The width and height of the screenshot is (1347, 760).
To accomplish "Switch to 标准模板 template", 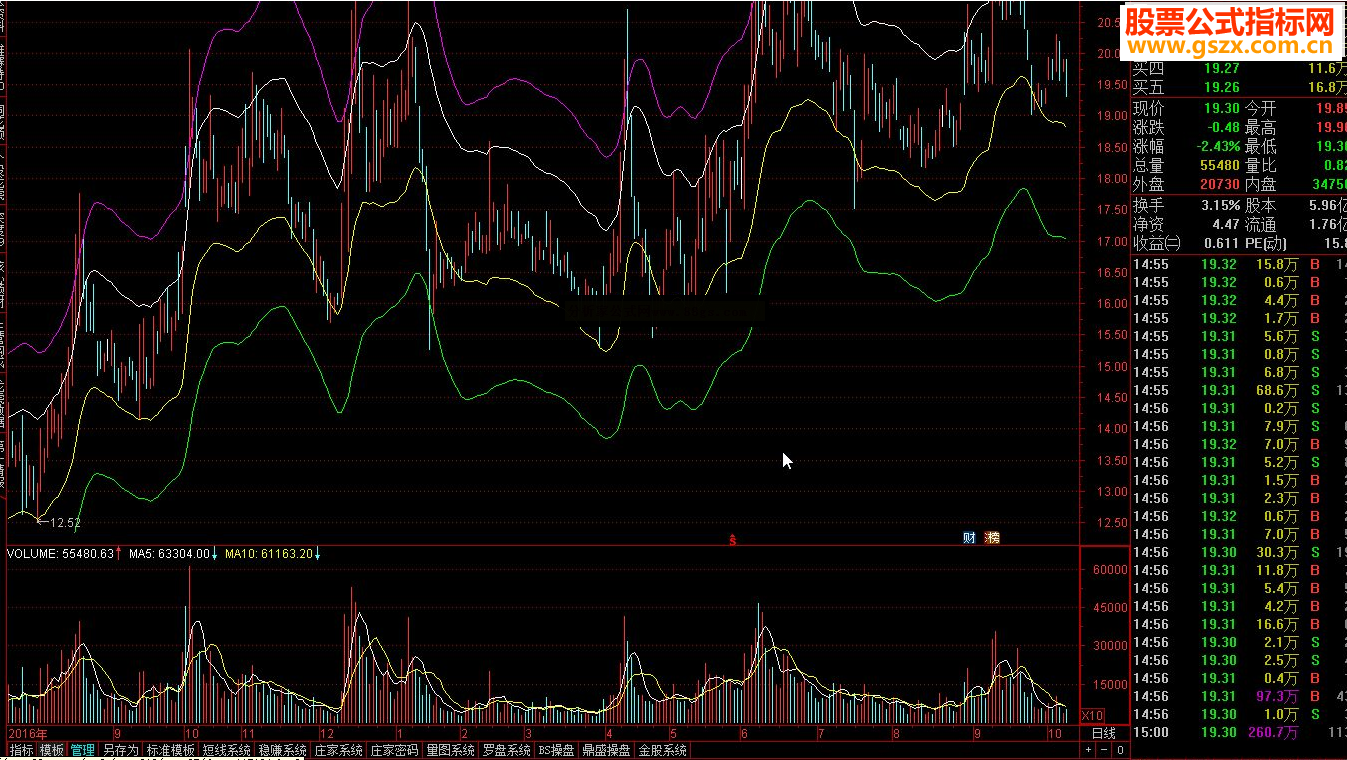I will pyautogui.click(x=170, y=749).
